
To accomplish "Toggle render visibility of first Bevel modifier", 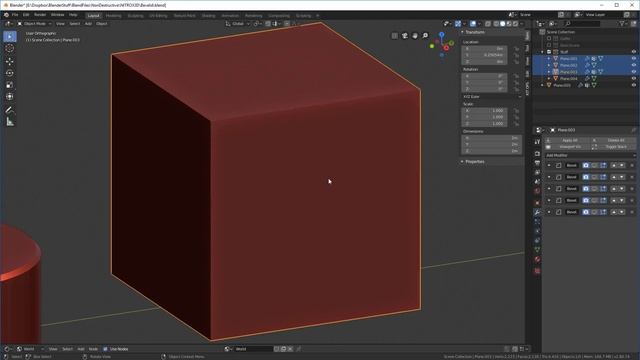I will tap(586, 165).
